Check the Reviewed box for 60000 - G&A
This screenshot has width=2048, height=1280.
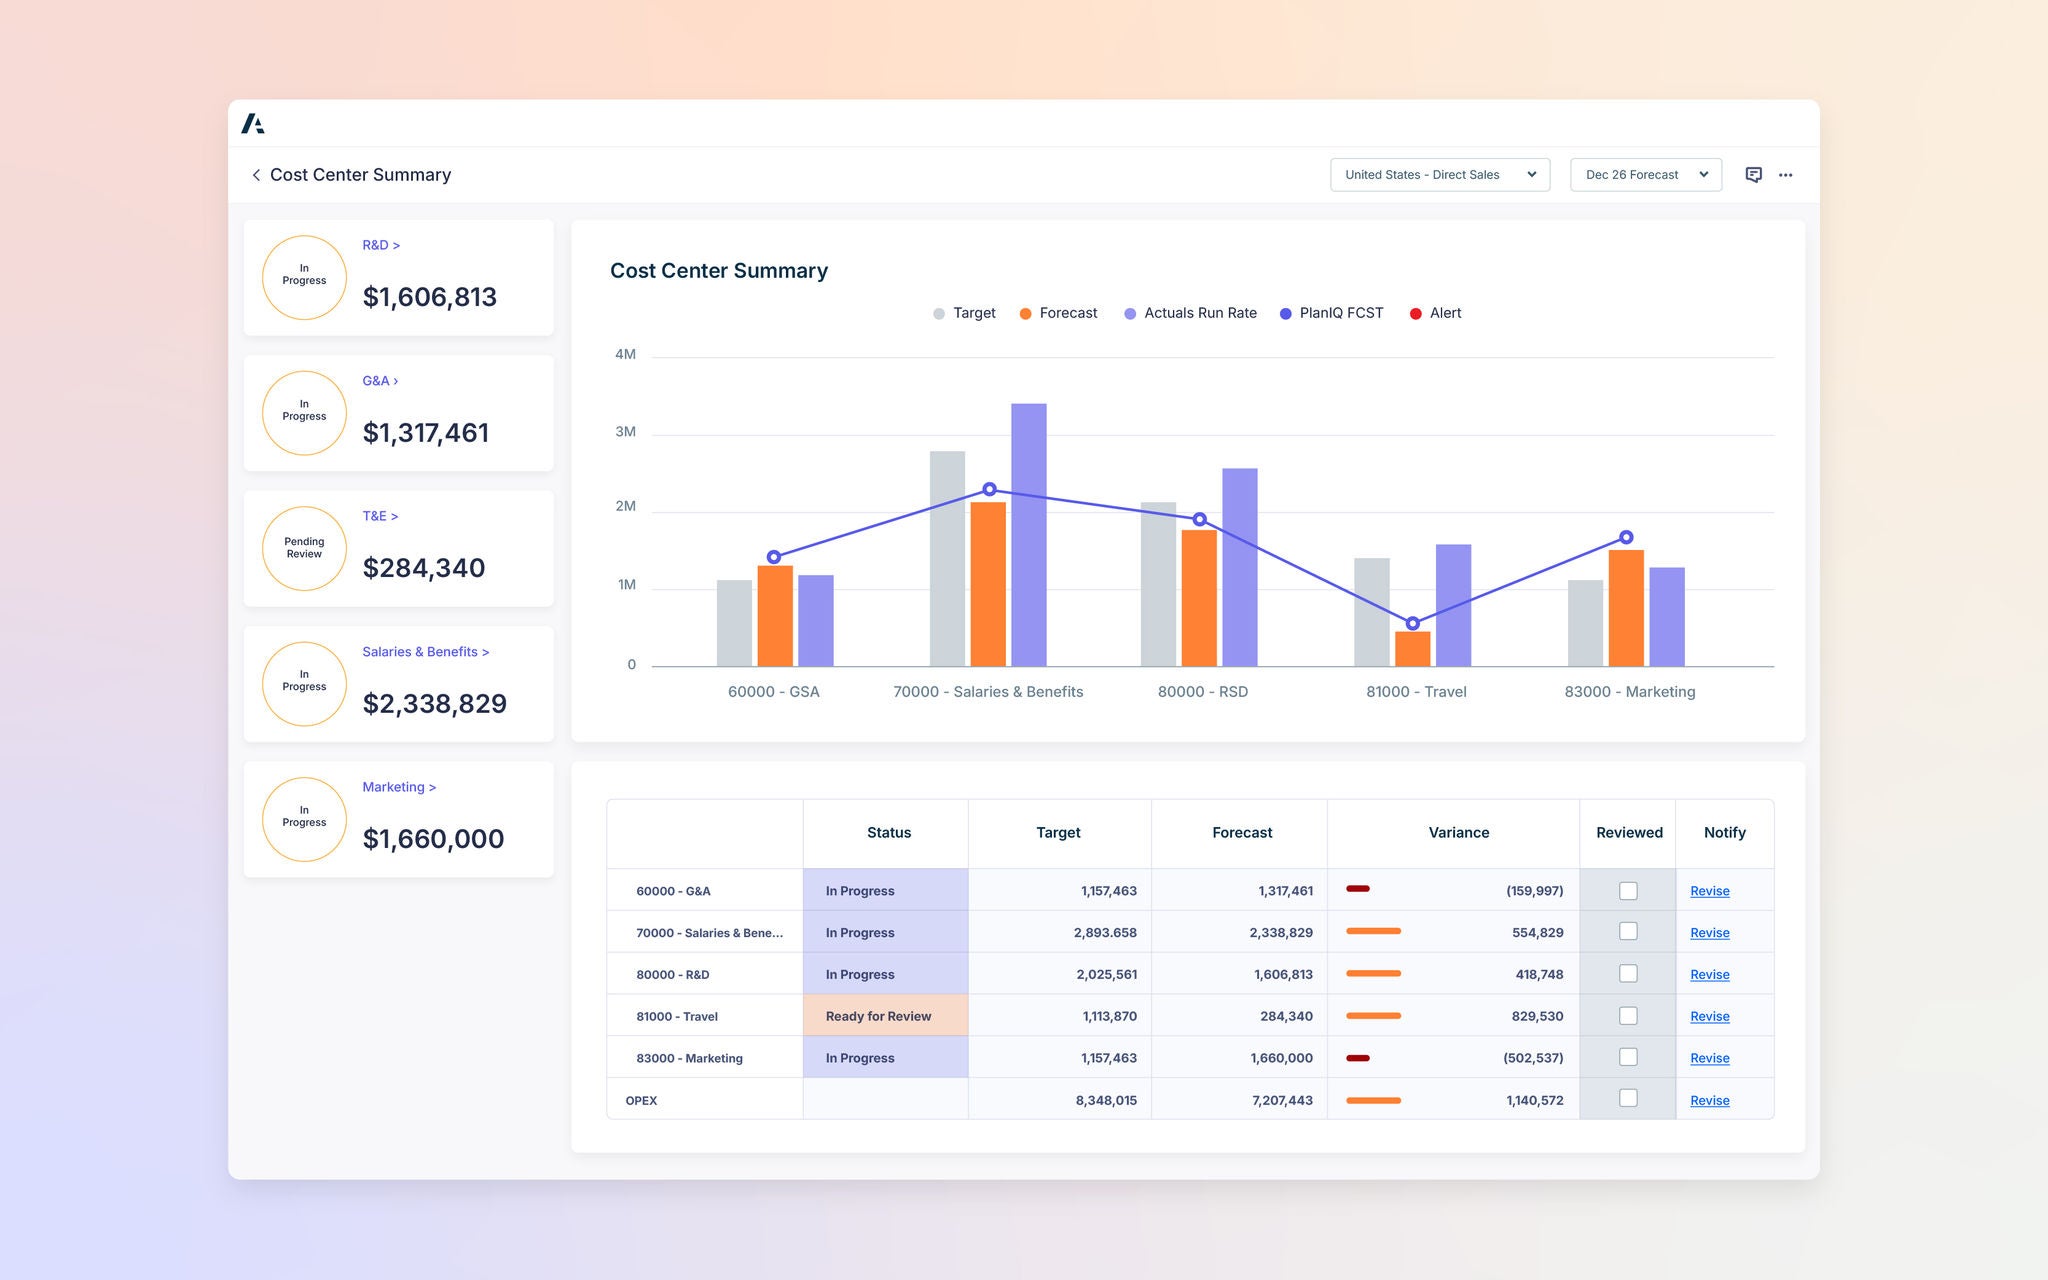1628,889
